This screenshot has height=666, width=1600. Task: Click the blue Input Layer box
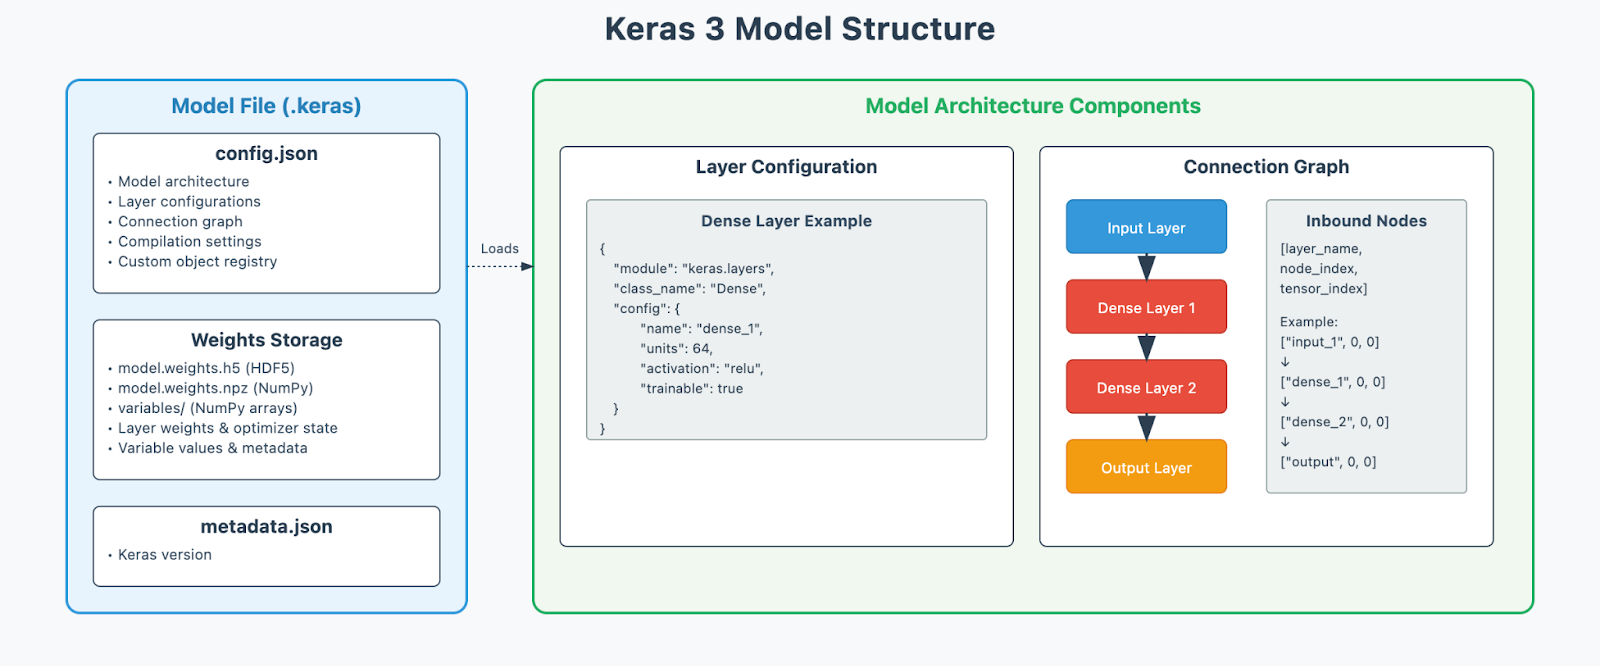1146,227
